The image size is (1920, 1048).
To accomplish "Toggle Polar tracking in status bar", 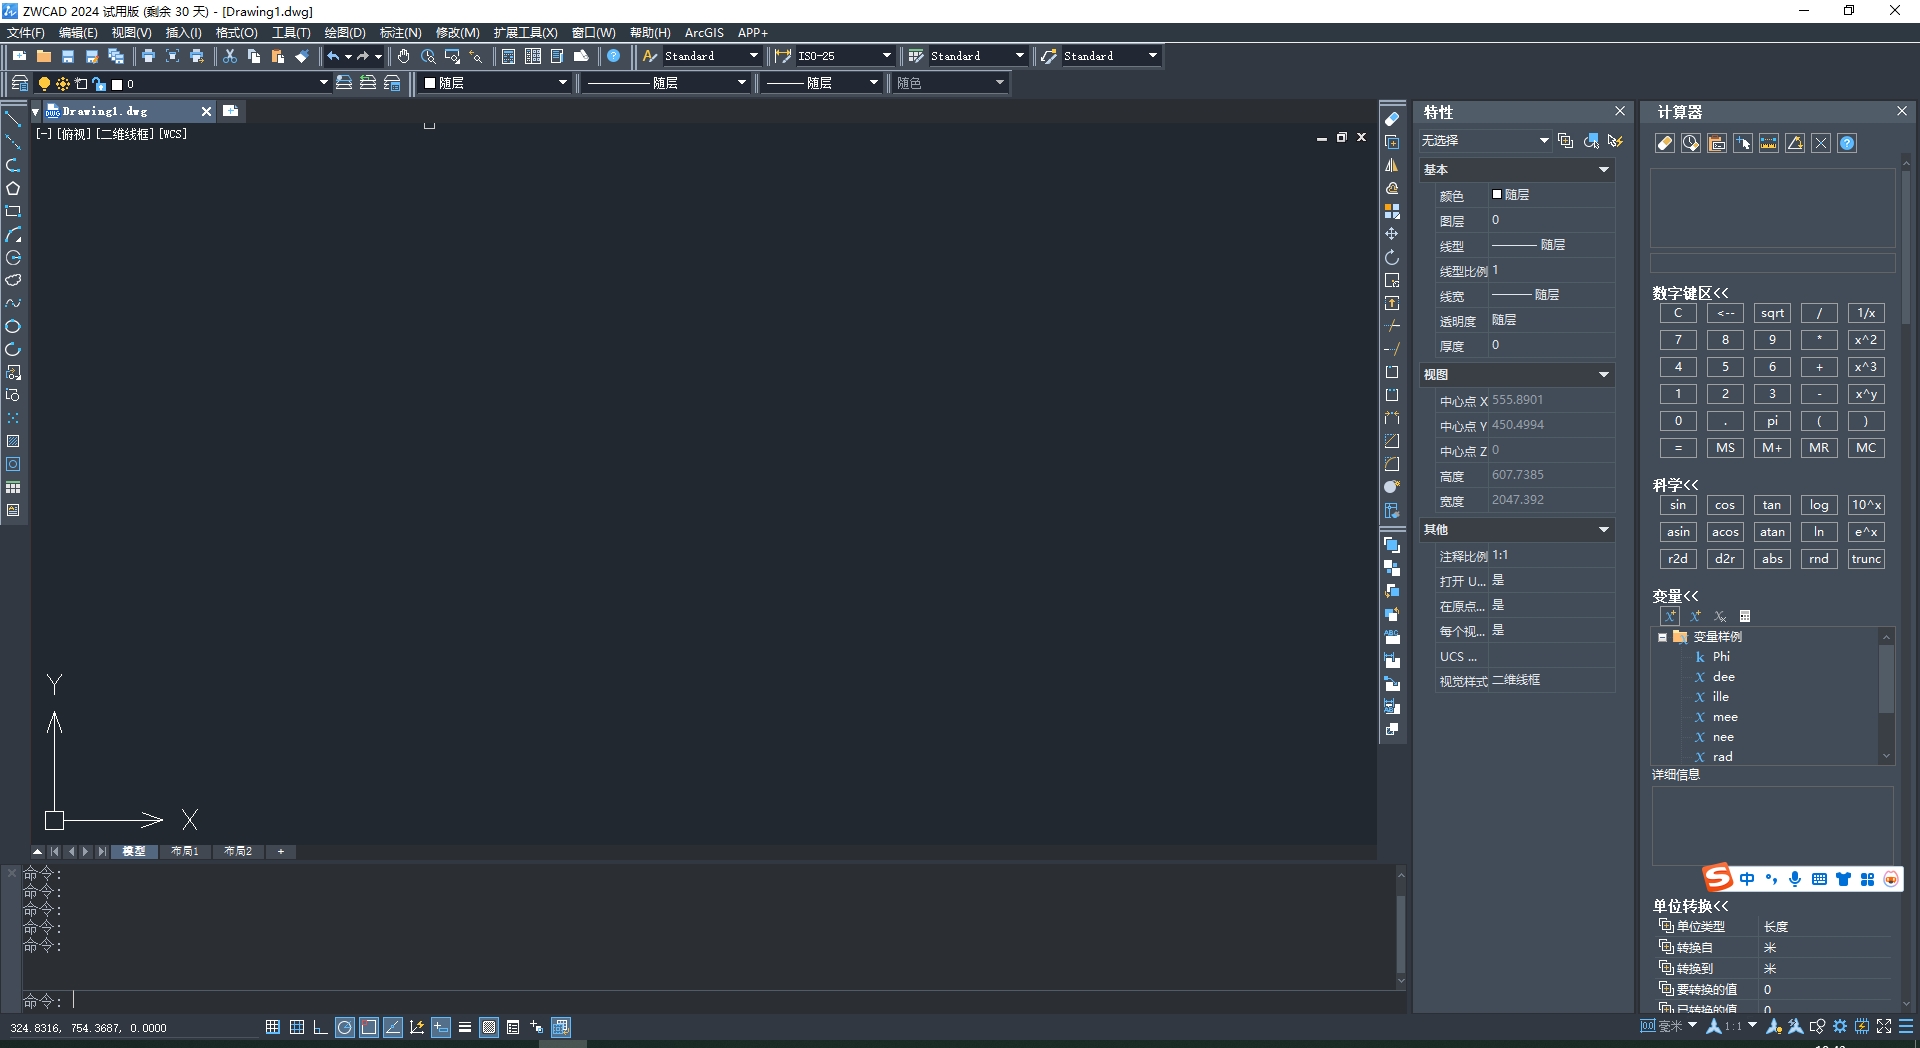I will pyautogui.click(x=344, y=1027).
